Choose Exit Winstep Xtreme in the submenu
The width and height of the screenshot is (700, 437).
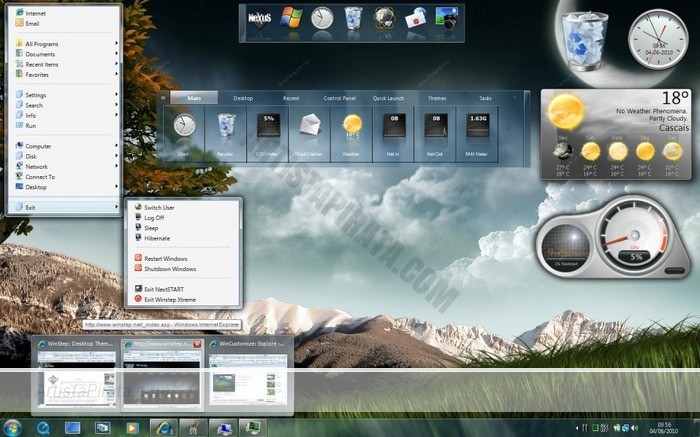[184, 300]
